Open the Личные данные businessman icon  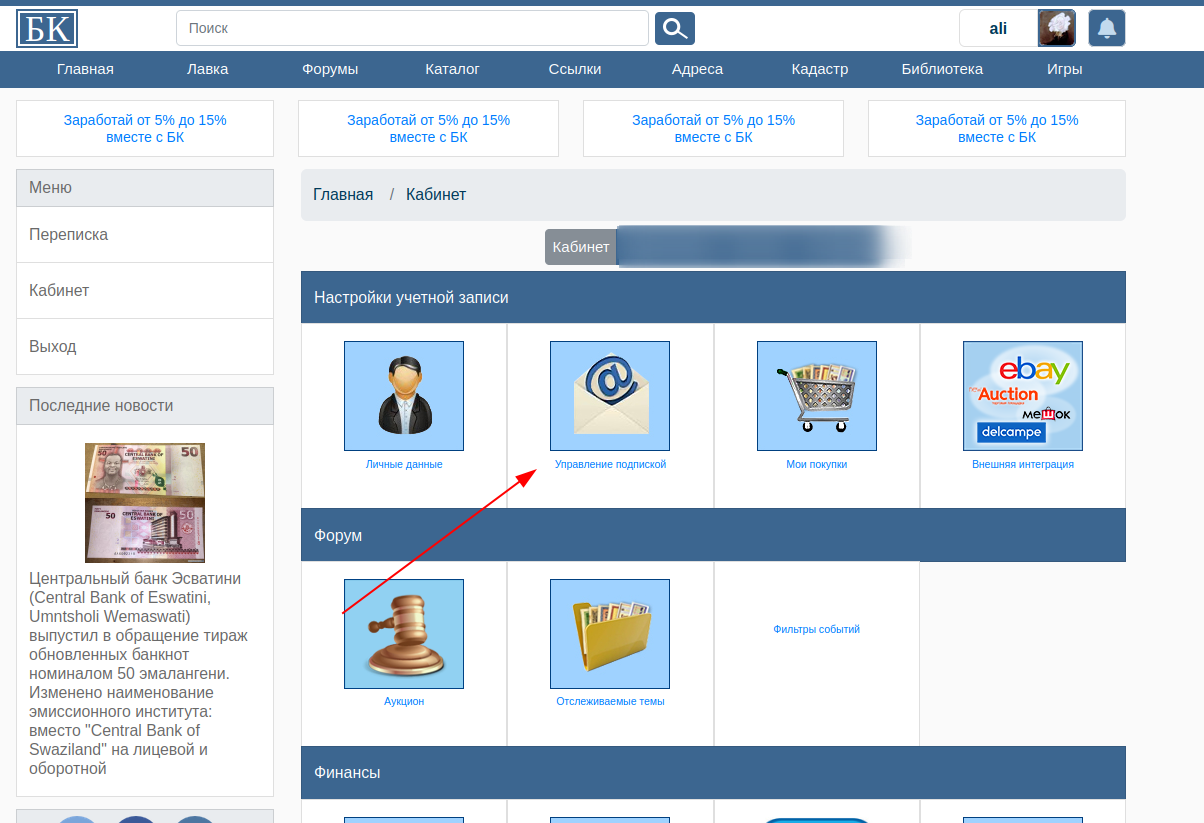tap(403, 396)
